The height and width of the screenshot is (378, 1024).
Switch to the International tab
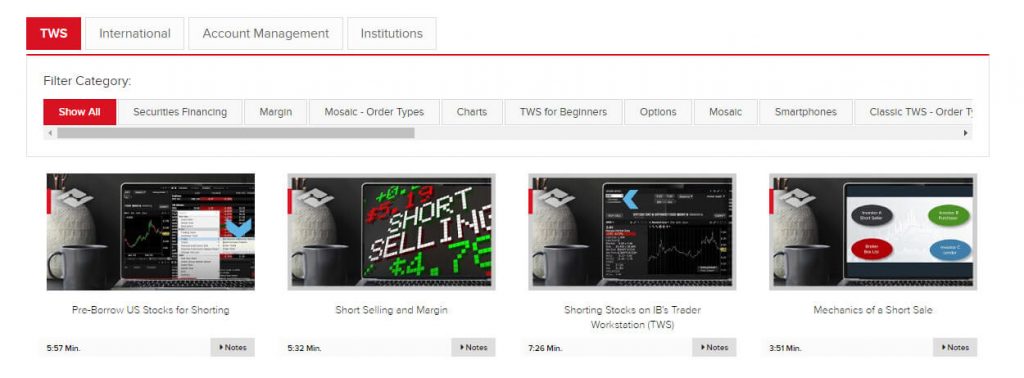point(135,33)
